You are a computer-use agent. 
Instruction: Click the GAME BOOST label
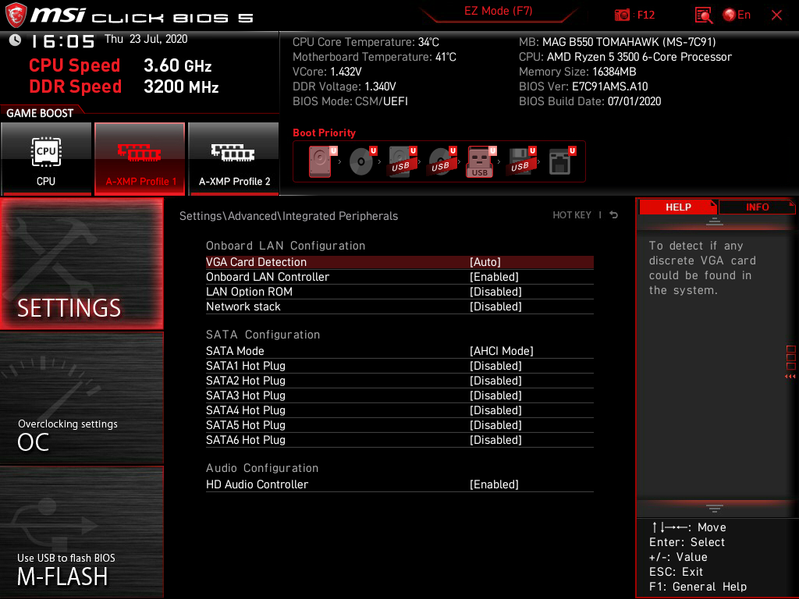pos(40,113)
